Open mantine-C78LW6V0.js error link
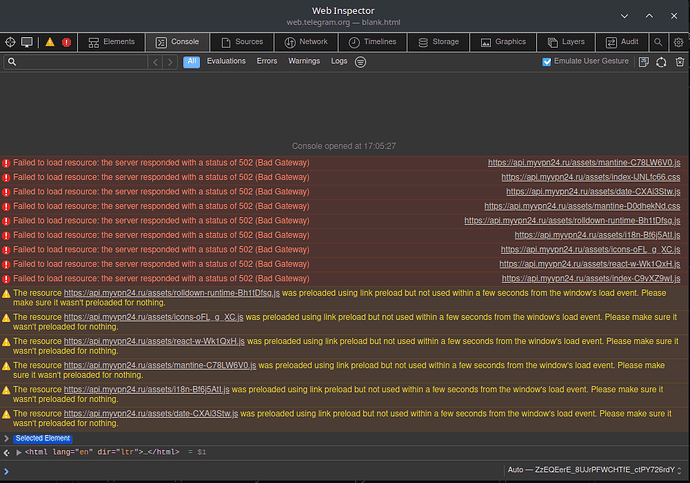Screen dimensions: 690x483 pos(584,163)
